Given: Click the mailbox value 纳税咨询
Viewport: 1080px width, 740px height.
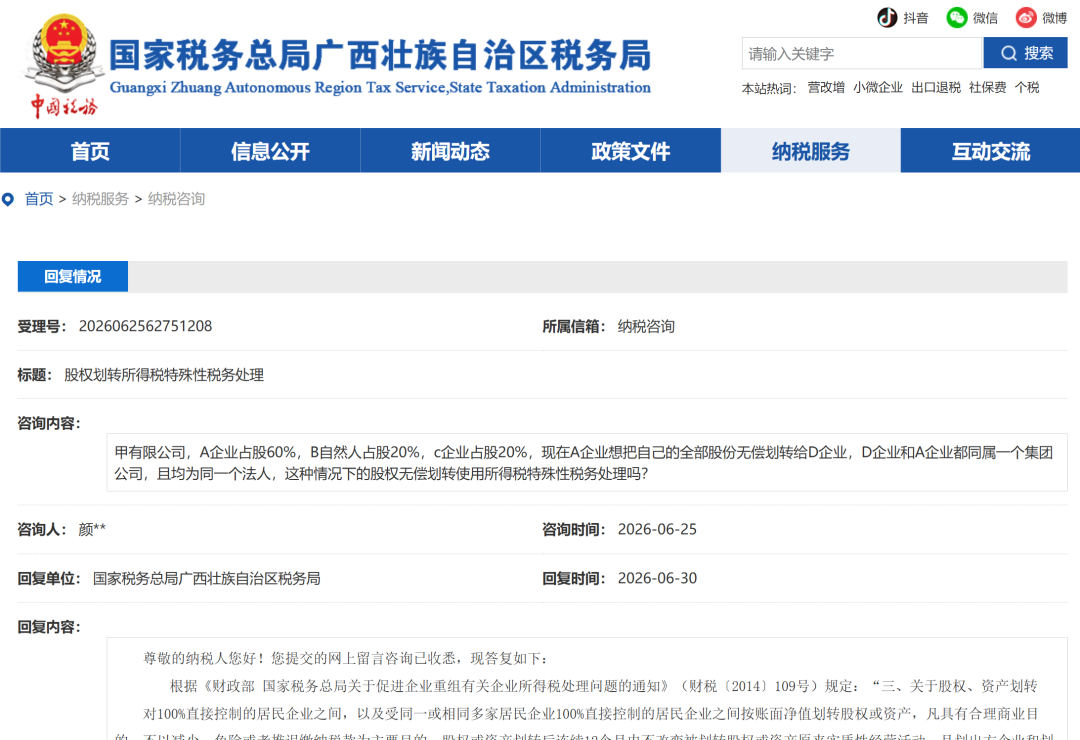Looking at the screenshot, I should (x=646, y=326).
